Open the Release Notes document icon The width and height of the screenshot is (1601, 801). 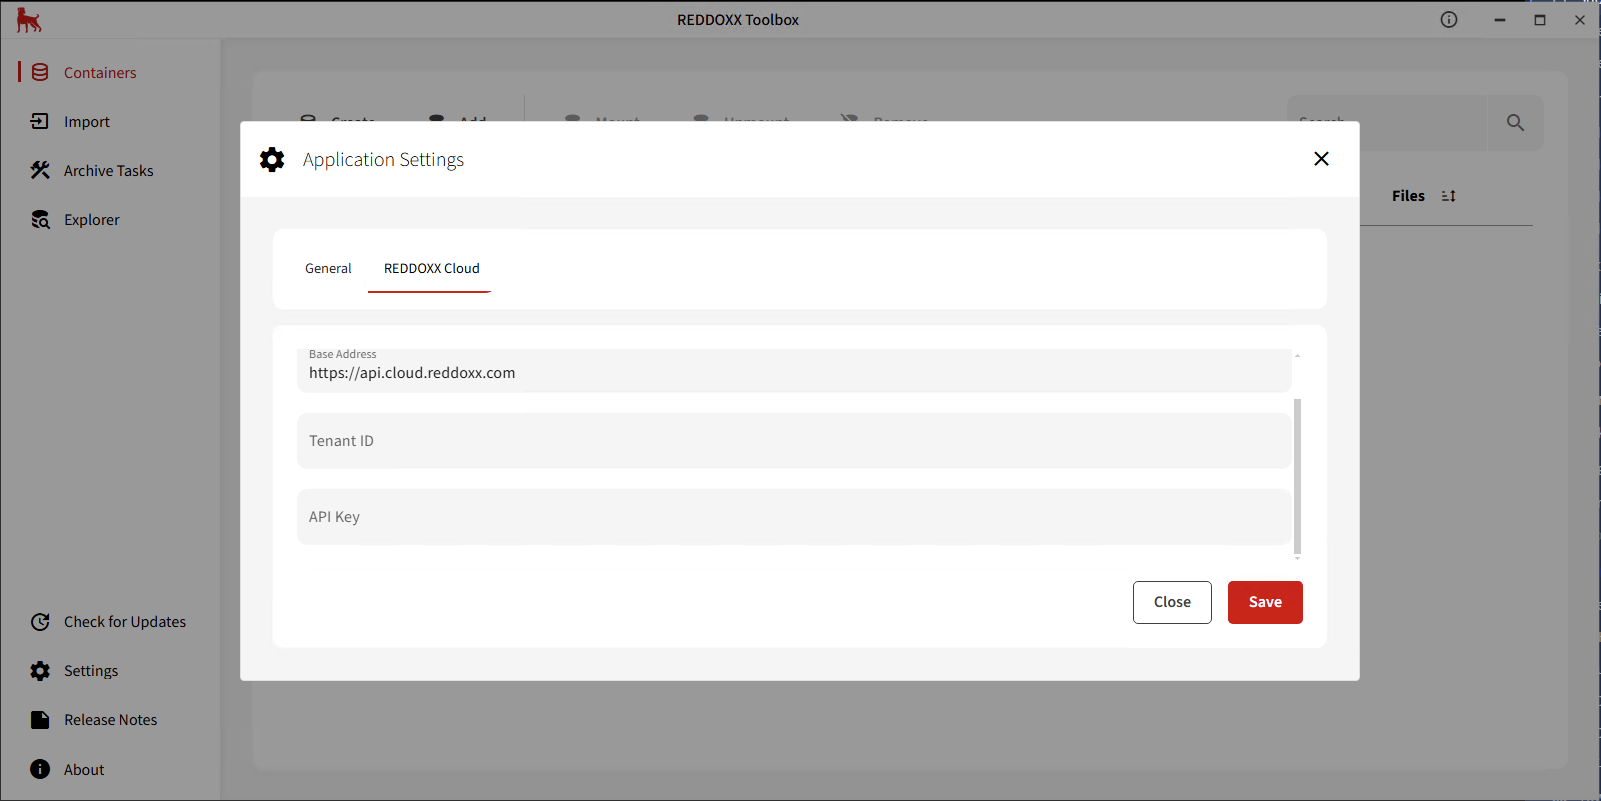[40, 719]
